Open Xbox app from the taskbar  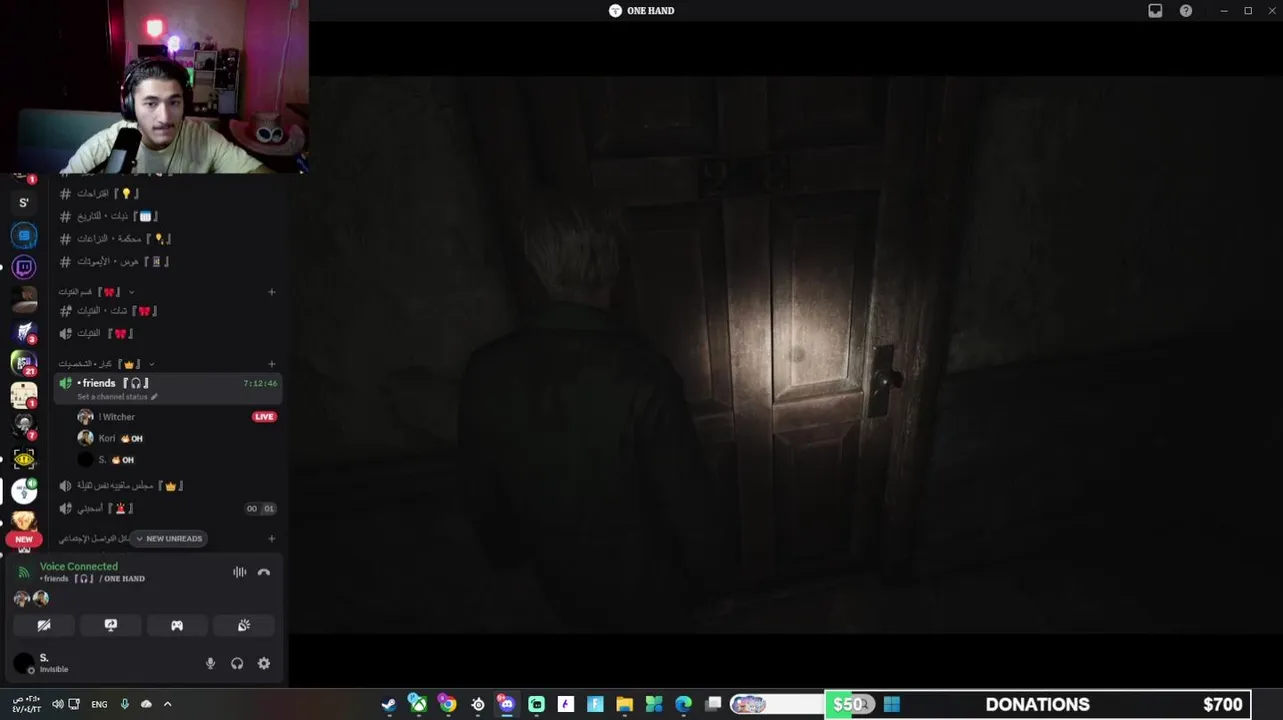418,704
